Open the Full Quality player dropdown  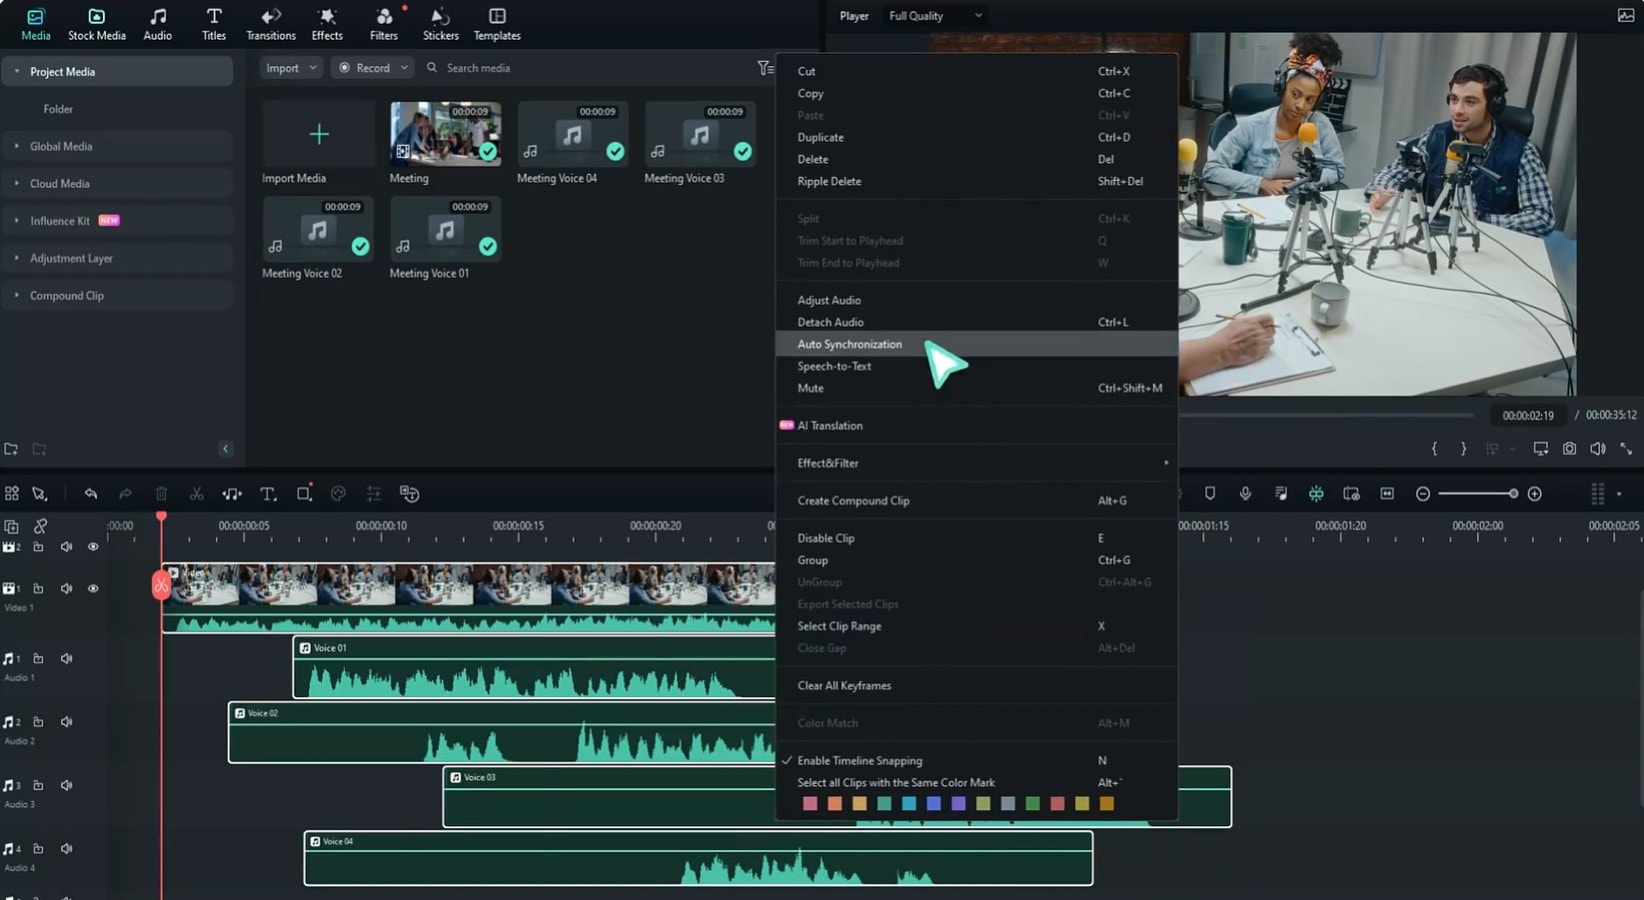pos(935,16)
